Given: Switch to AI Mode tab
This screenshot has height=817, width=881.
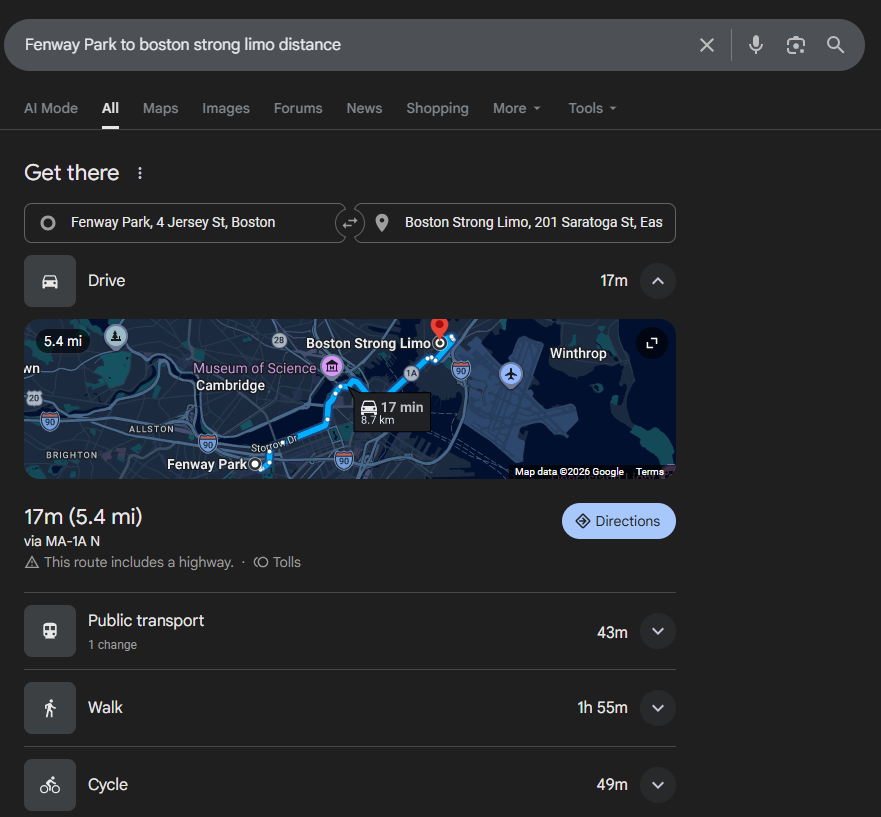Looking at the screenshot, I should 51,108.
